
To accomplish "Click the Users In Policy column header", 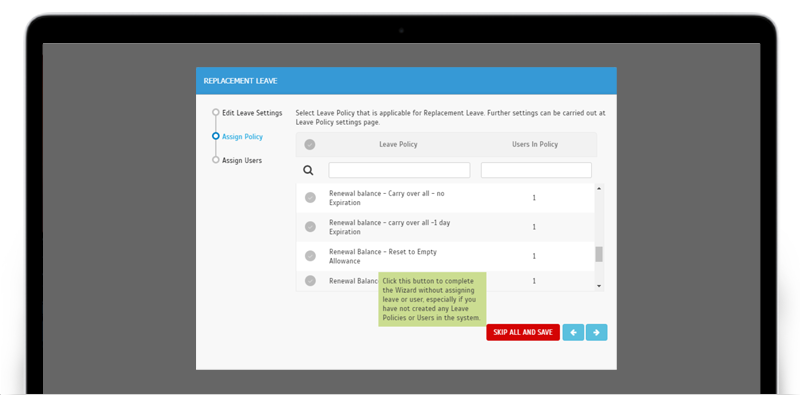I will coord(535,144).
